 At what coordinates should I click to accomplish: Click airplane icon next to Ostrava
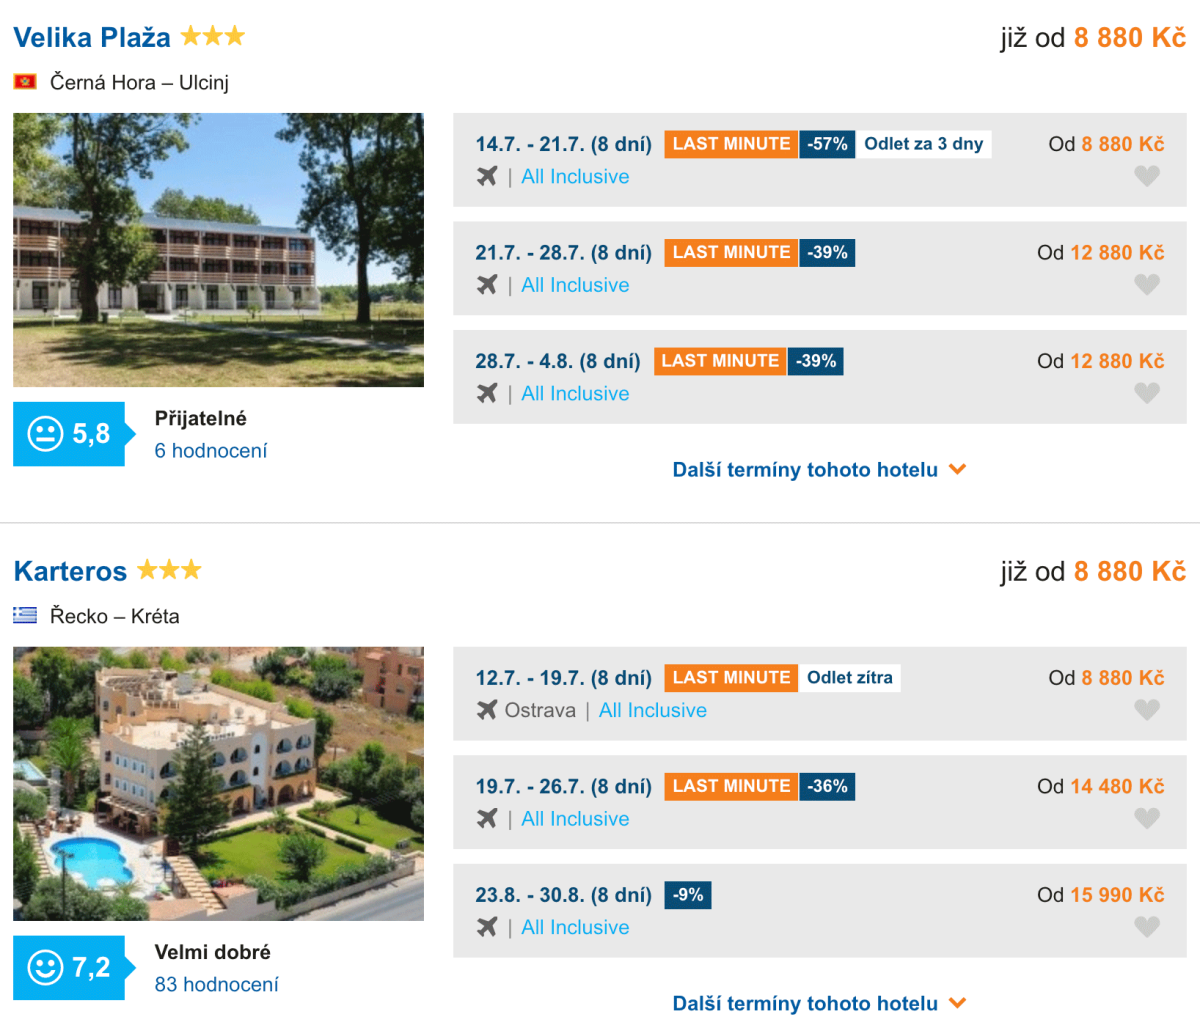tap(487, 710)
